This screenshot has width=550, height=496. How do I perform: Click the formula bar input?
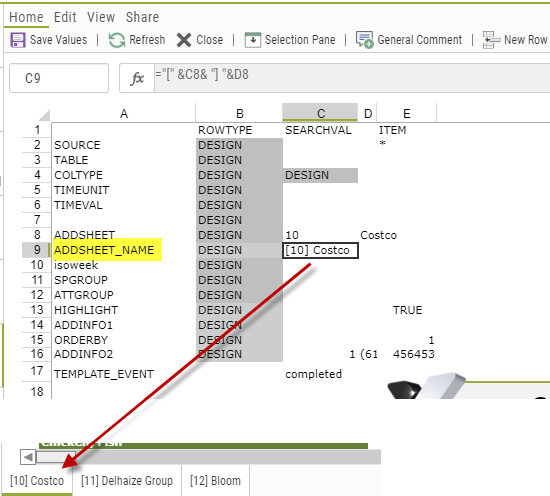351,78
